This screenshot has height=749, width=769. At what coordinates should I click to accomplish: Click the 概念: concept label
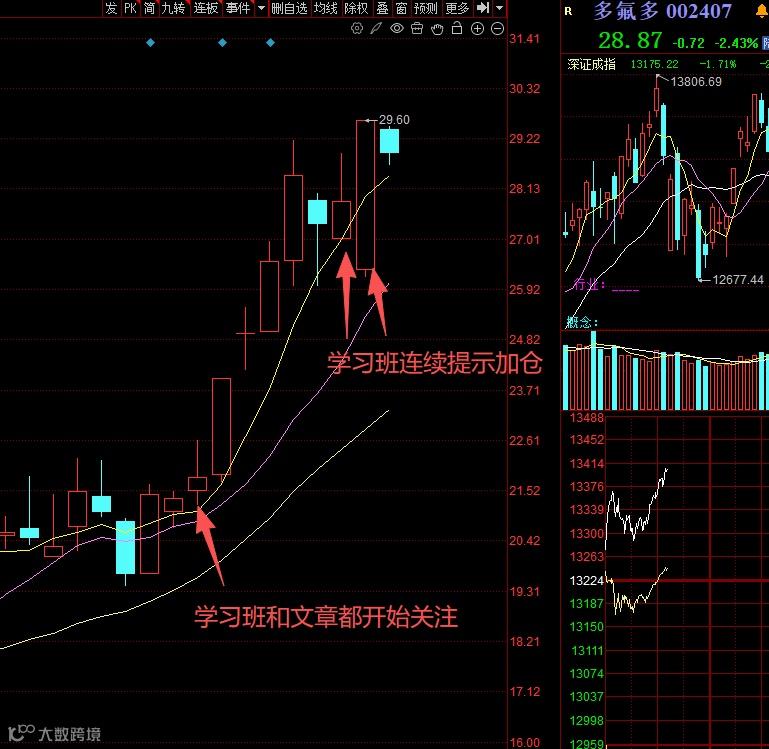(x=582, y=322)
